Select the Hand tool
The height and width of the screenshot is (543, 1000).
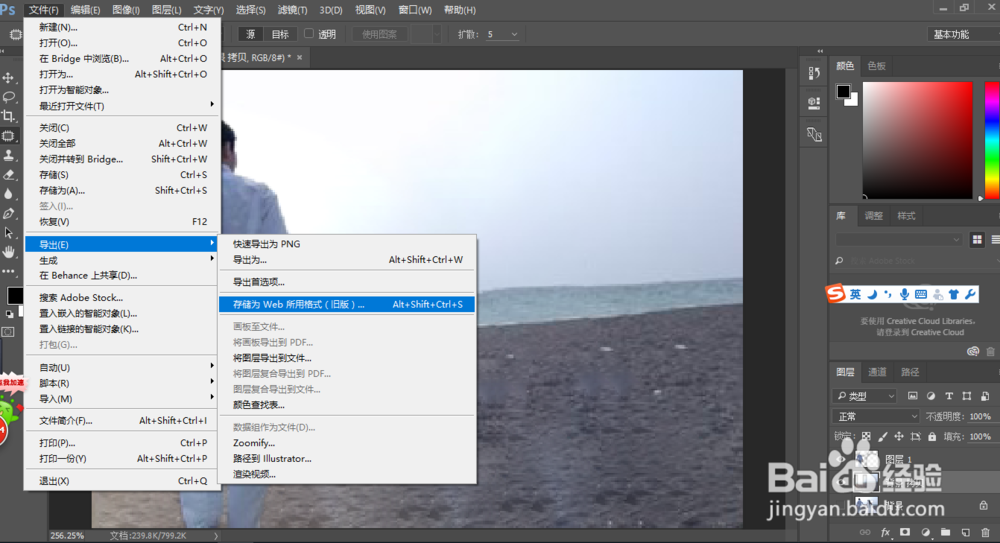tap(8, 252)
